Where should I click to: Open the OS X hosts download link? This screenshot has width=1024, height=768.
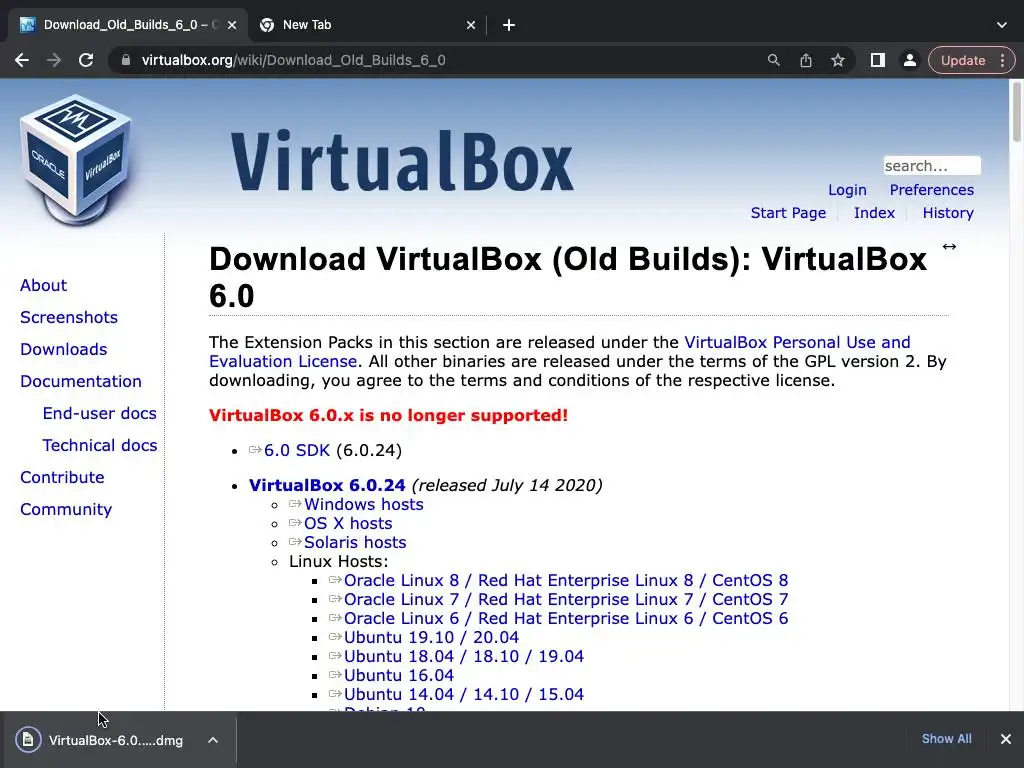[348, 523]
